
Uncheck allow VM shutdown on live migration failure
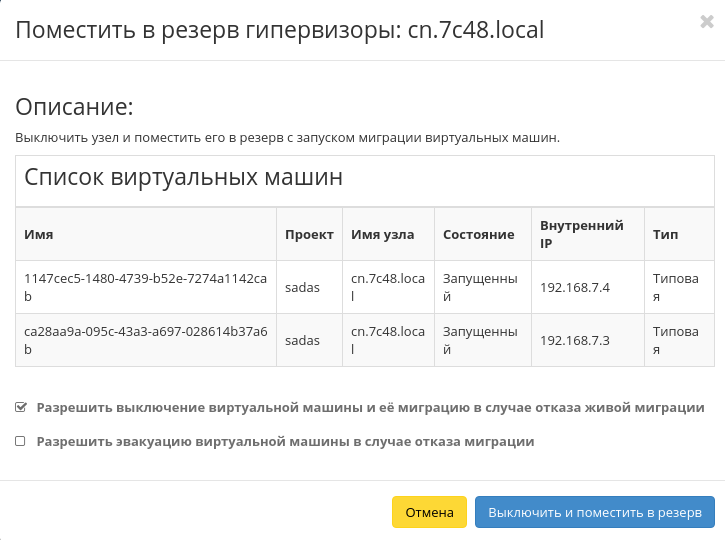tap(21, 408)
